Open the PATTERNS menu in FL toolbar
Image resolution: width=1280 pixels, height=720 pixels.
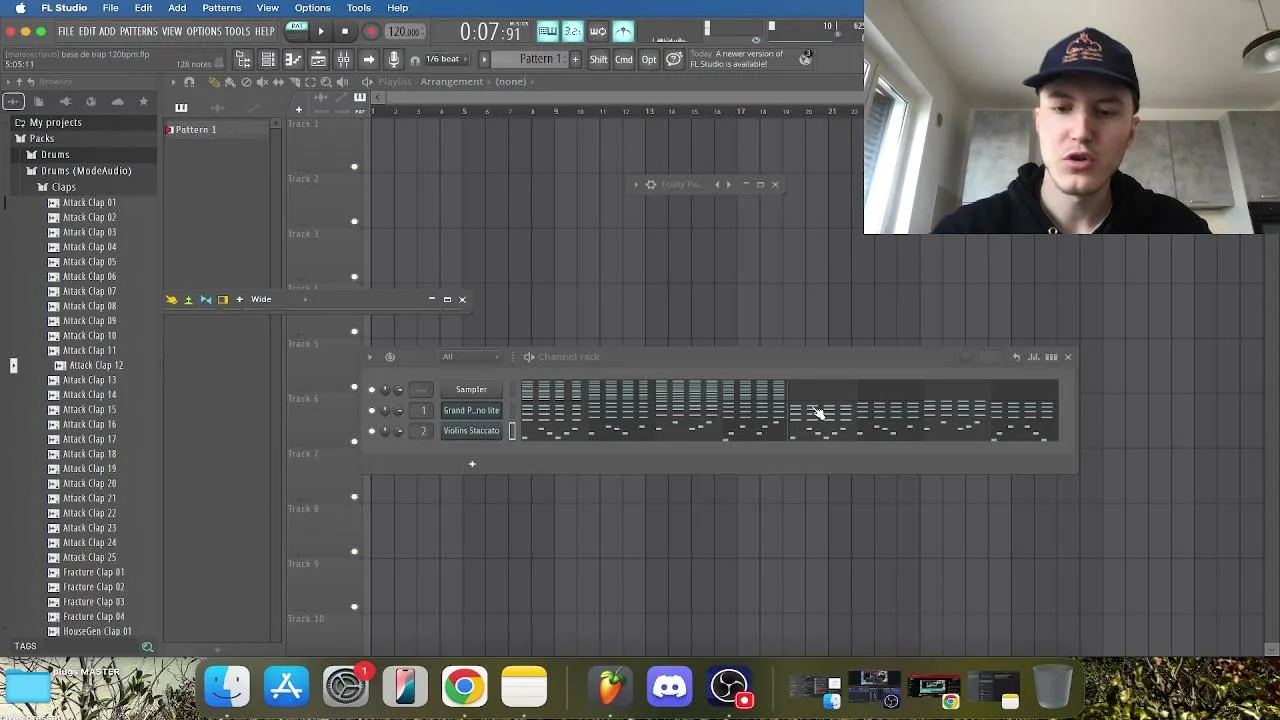click(x=139, y=32)
